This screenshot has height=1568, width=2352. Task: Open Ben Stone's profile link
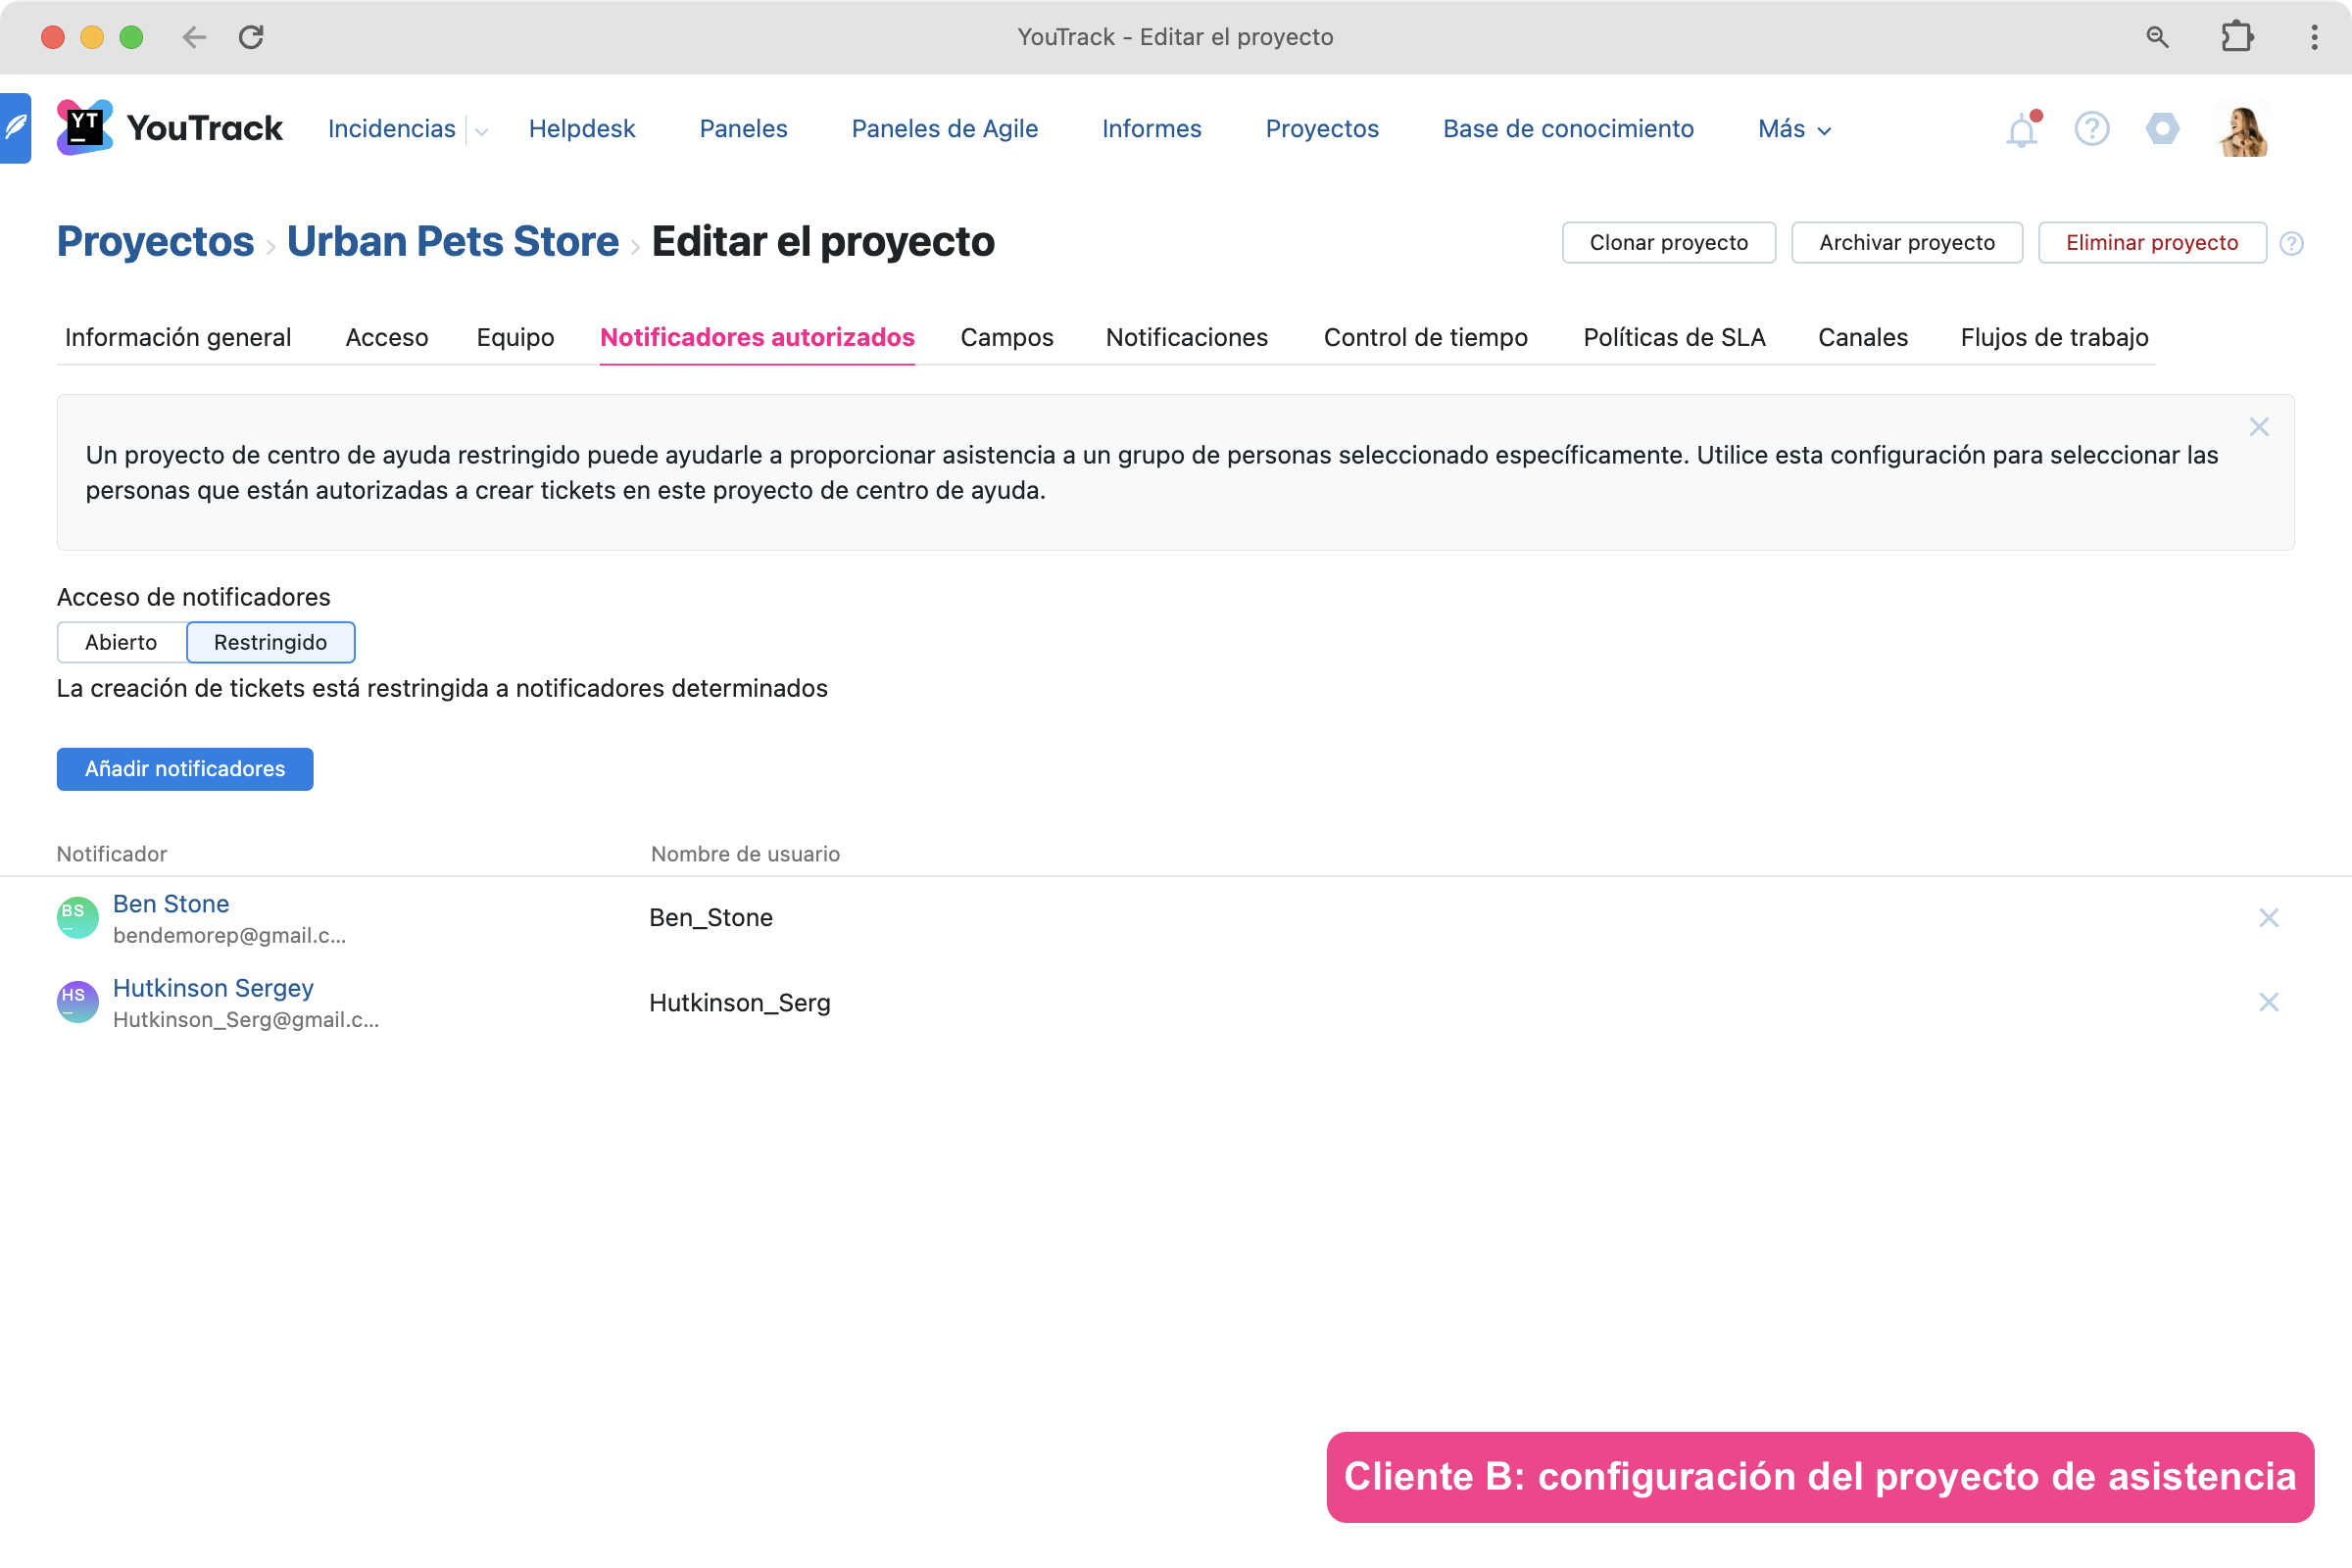pyautogui.click(x=171, y=904)
